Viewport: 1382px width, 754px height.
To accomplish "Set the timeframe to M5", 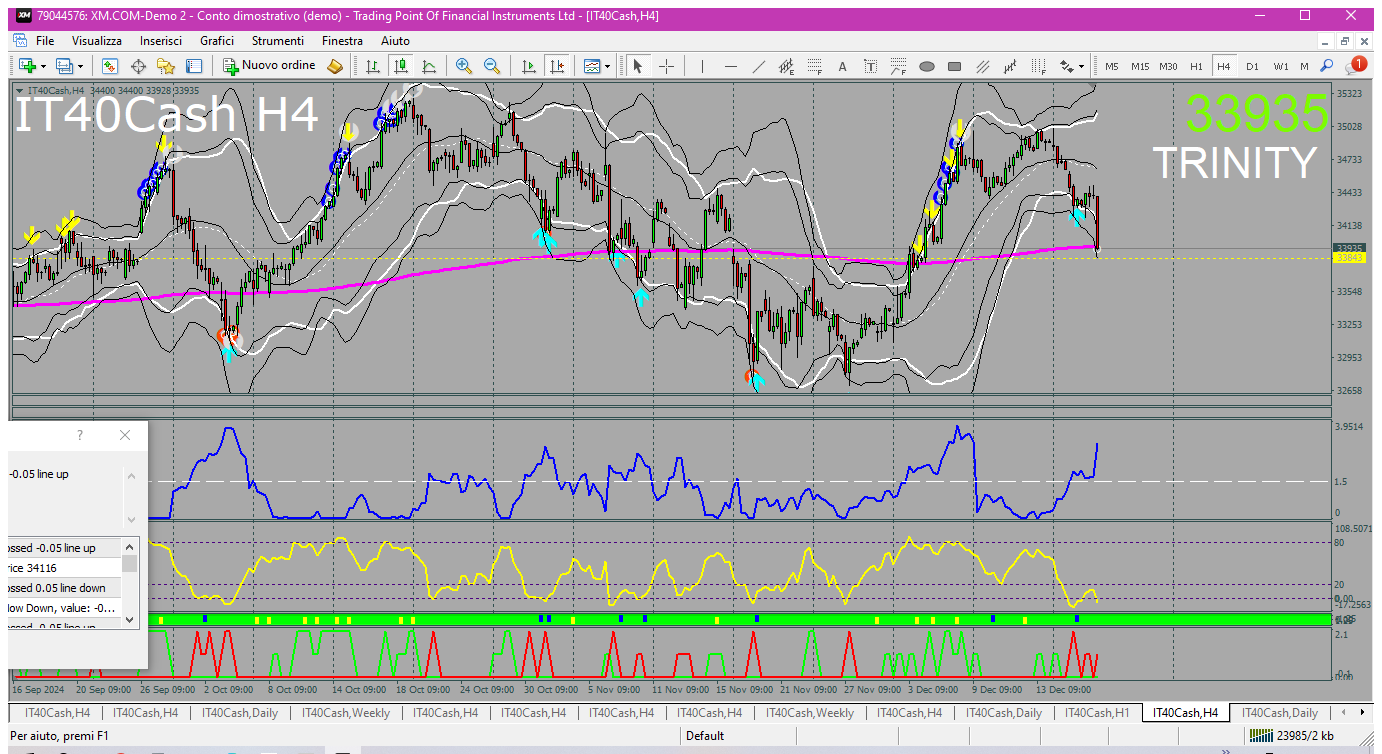I will point(1112,66).
